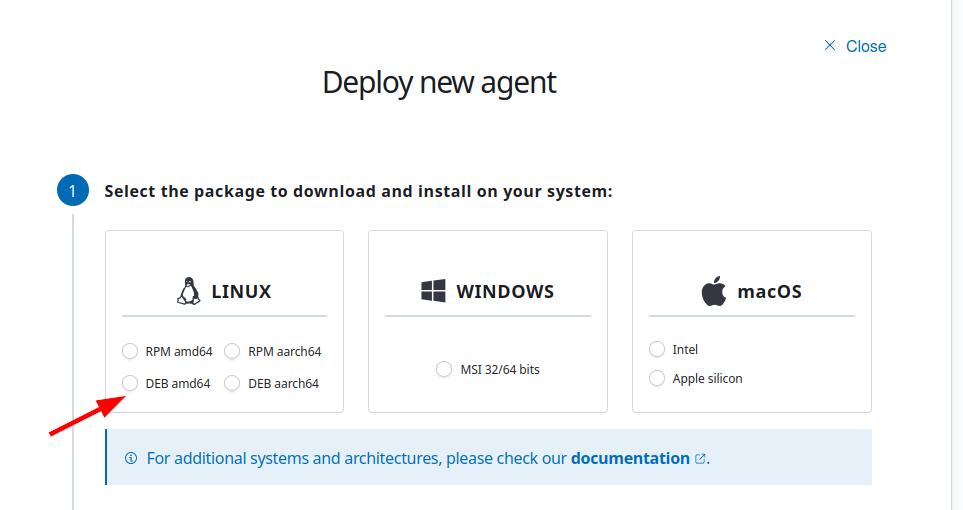
Task: Click the macOS card heading
Action: click(x=769, y=292)
